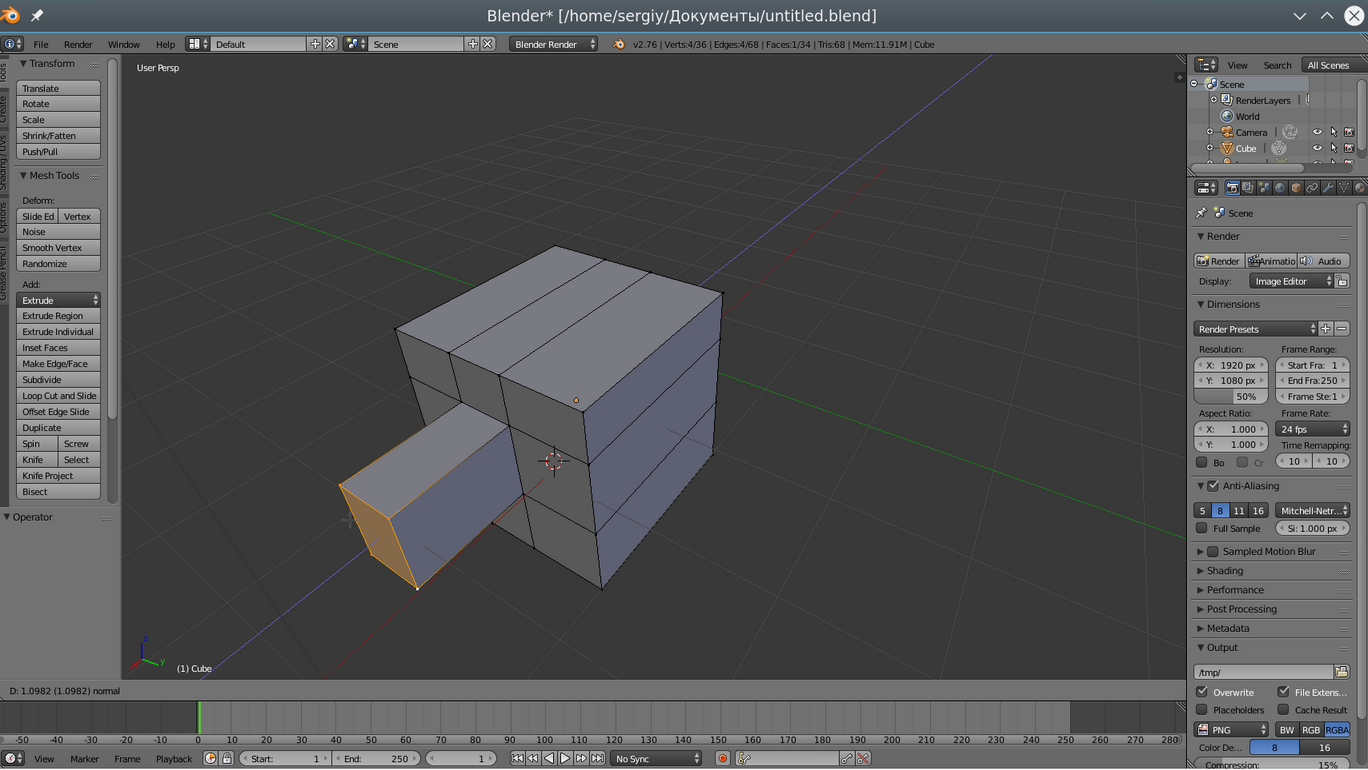
Task: Click the output folder browse icon
Action: [x=1342, y=672]
